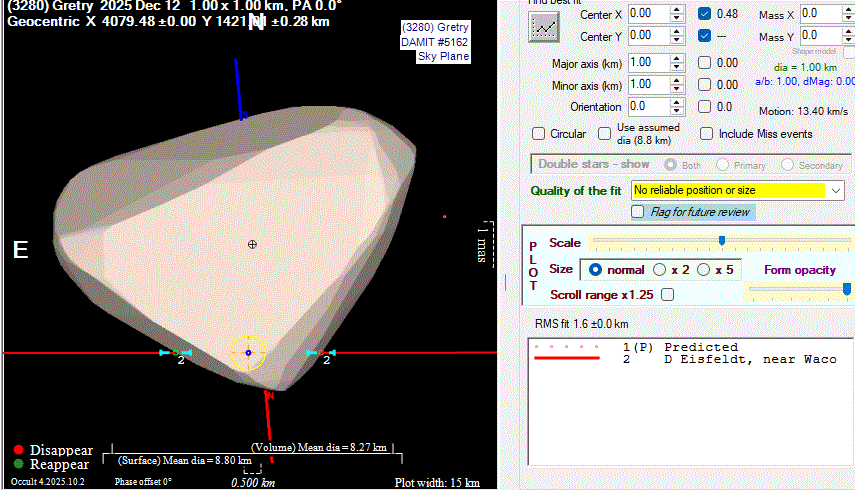Screen dimensions: 857x491
Task: Toggle Flag for future review
Action: [638, 212]
